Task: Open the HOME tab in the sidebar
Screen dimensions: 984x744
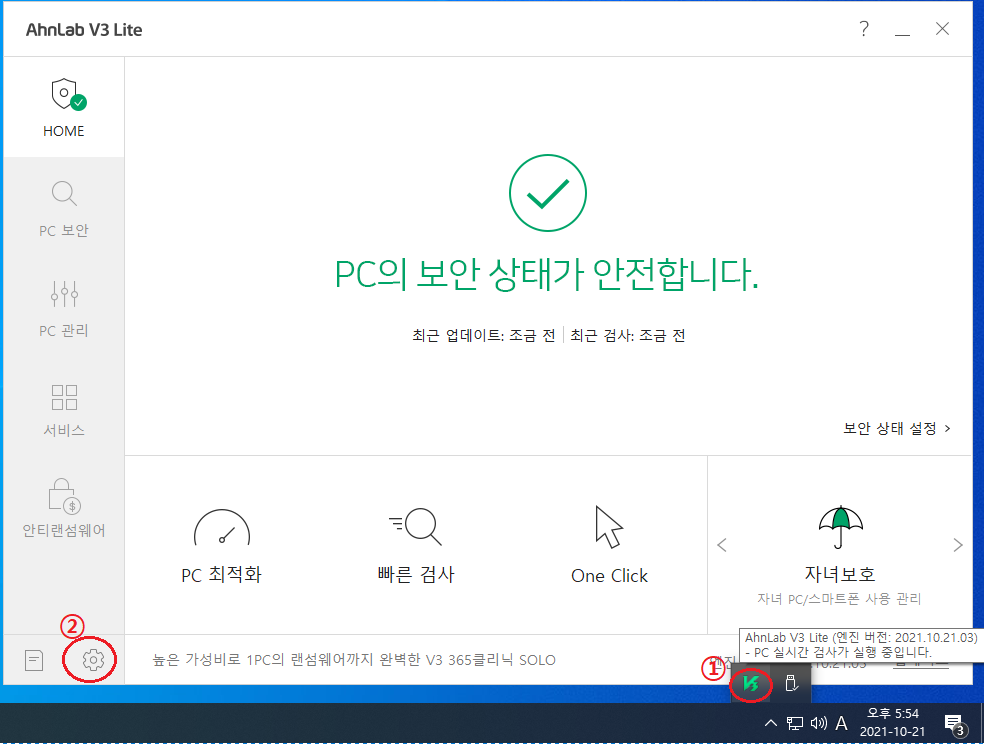Action: pyautogui.click(x=63, y=108)
